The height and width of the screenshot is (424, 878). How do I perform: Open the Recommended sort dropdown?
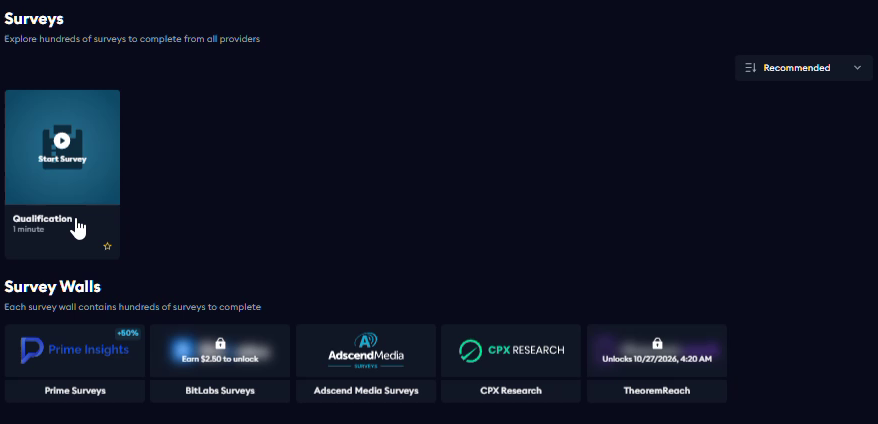(x=804, y=68)
